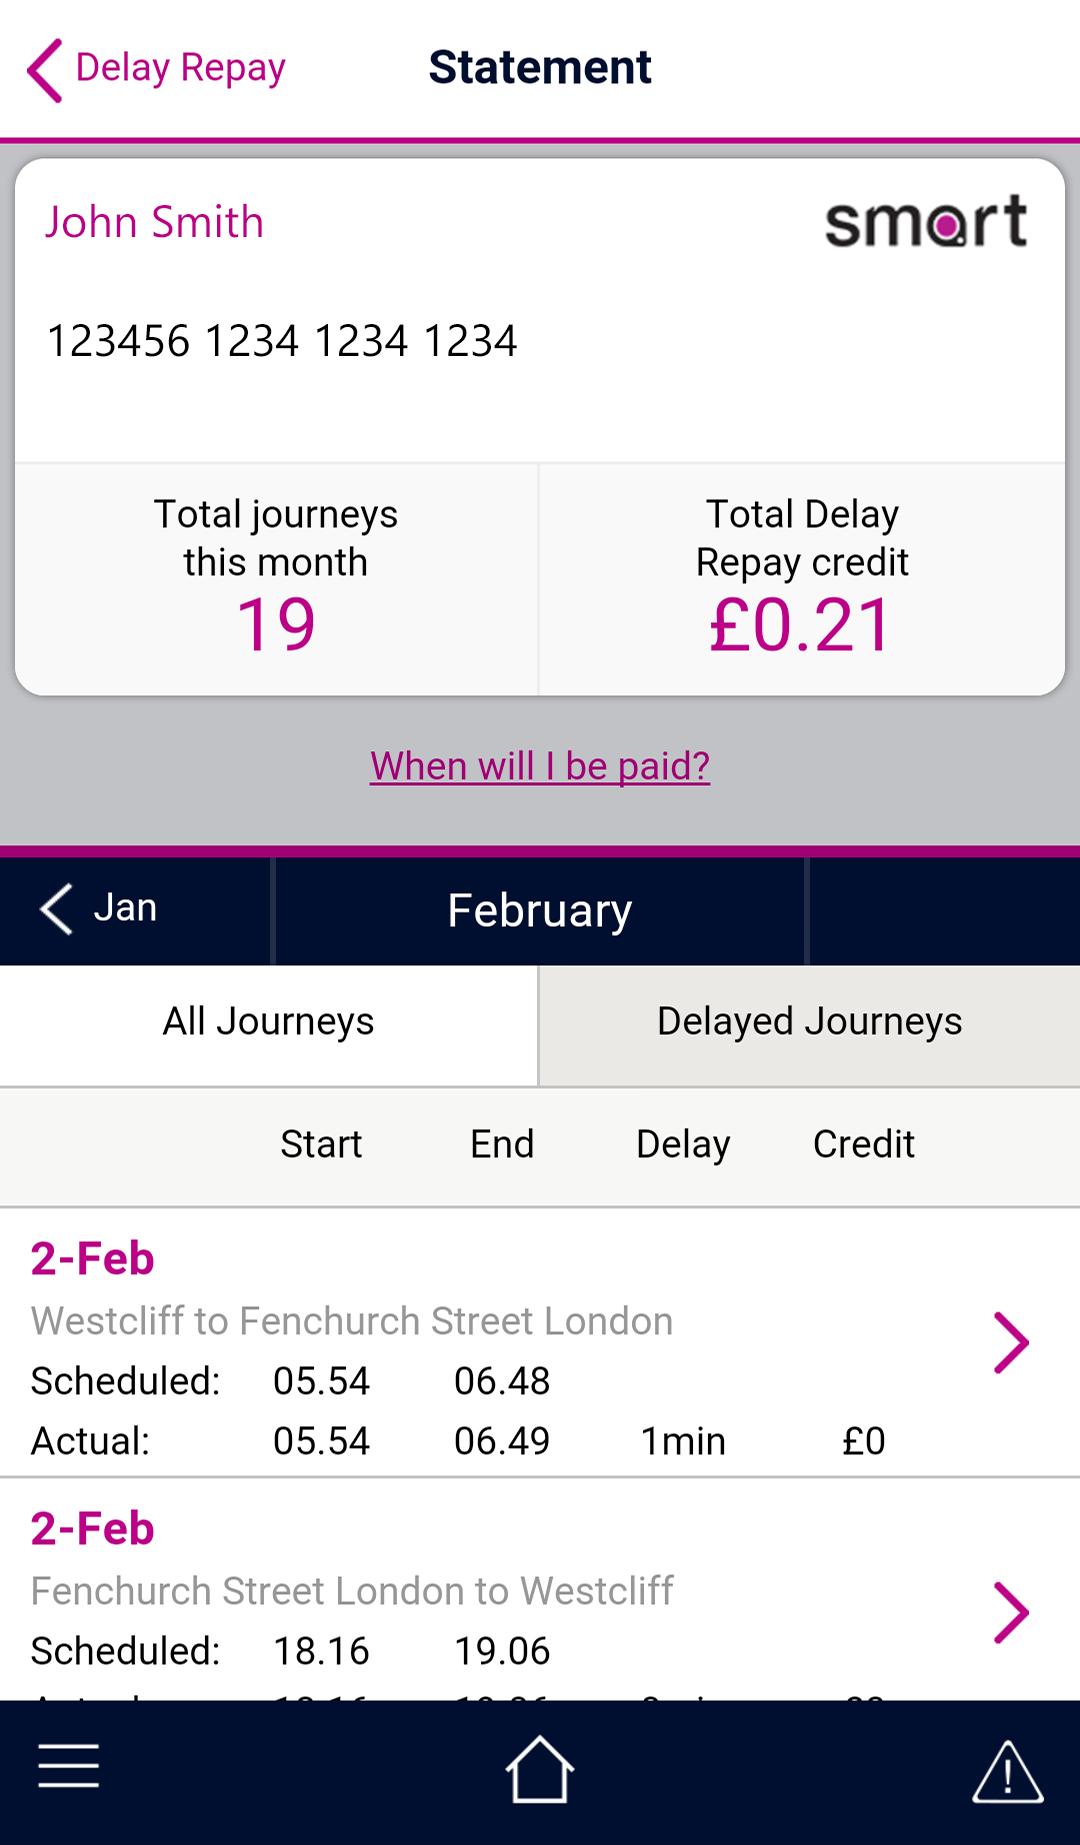Image resolution: width=1080 pixels, height=1845 pixels.
Task: Click the Delay column header
Action: 683,1144
